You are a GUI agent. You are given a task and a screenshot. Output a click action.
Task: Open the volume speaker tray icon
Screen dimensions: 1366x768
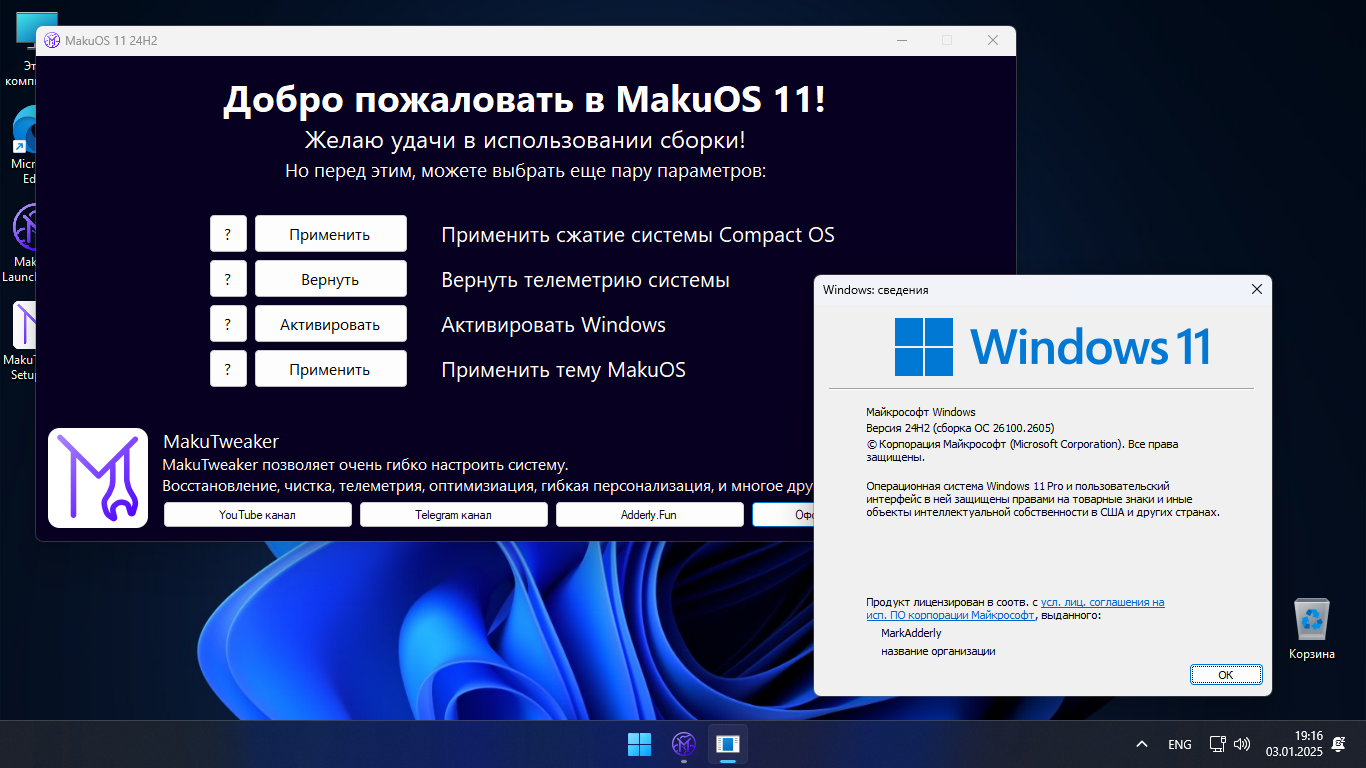click(1242, 744)
